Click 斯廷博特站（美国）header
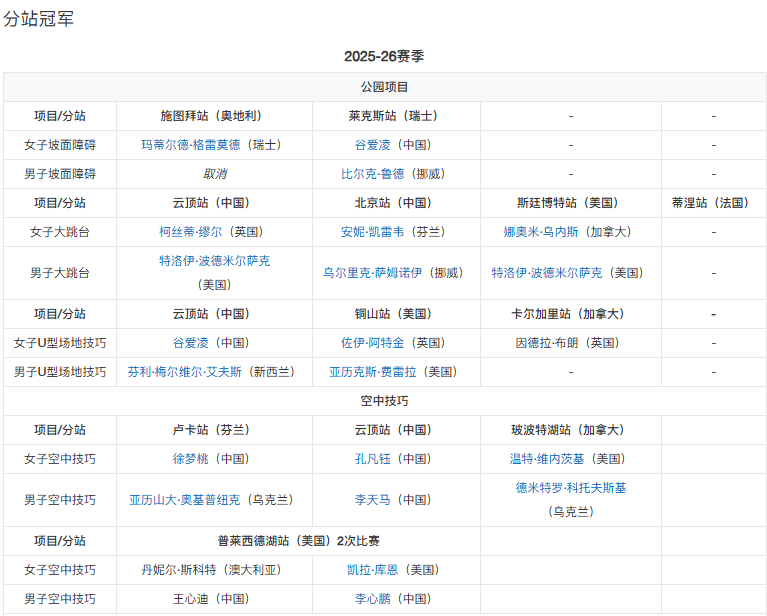The height and width of the screenshot is (616, 767). click(x=571, y=203)
